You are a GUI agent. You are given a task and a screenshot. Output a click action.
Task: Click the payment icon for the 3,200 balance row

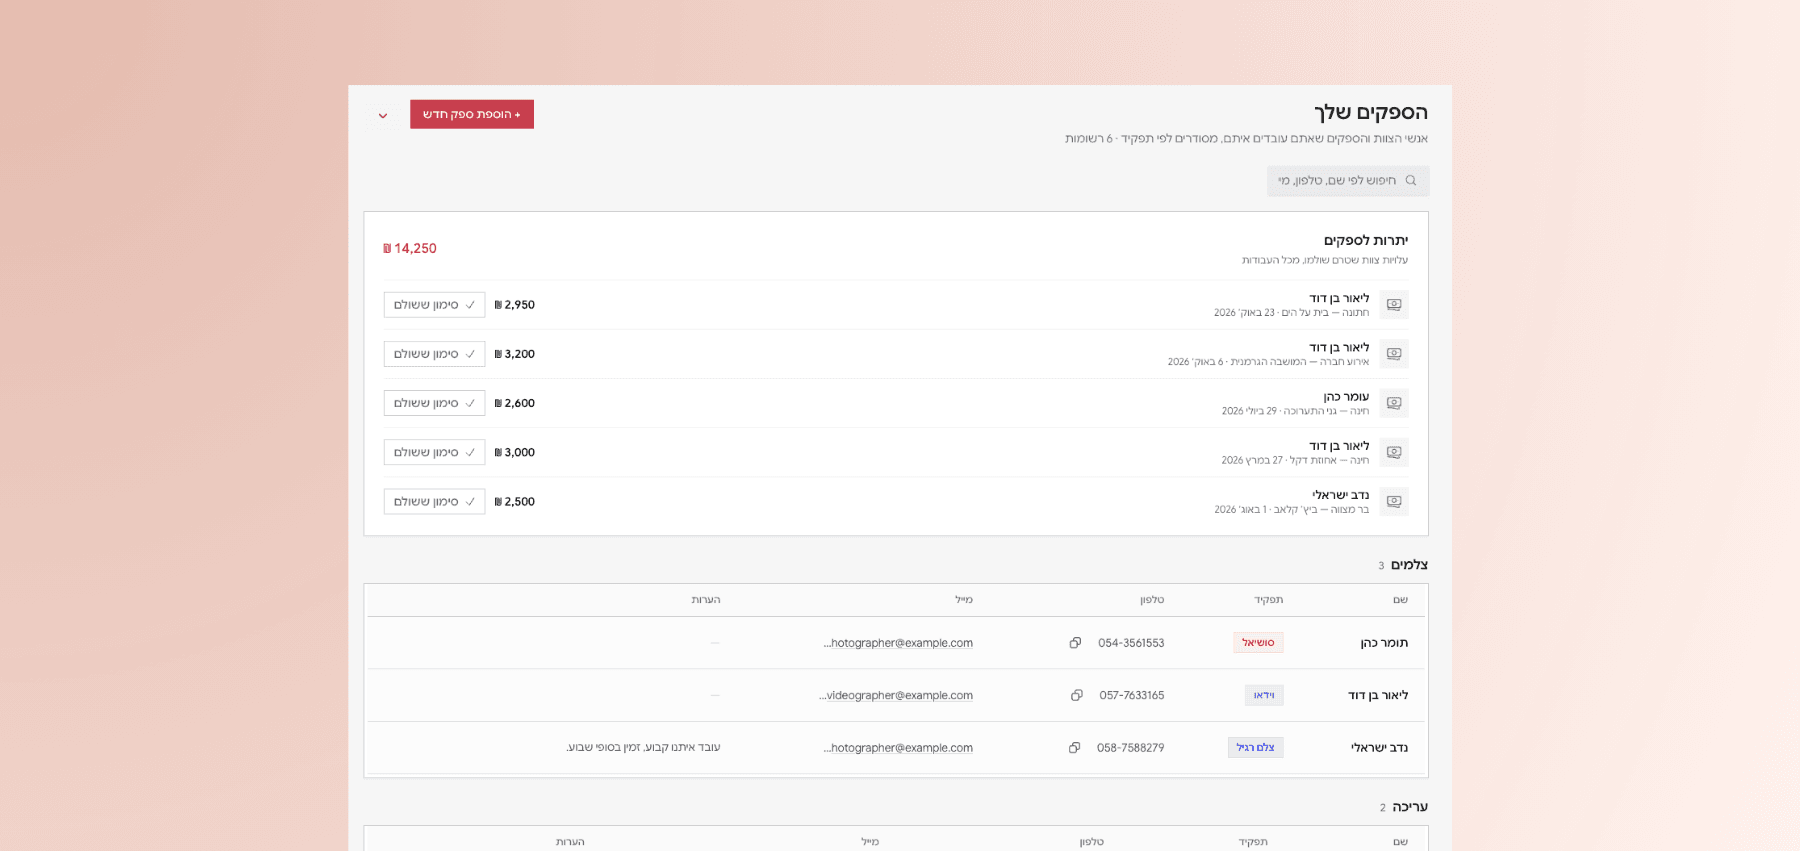1394,354
